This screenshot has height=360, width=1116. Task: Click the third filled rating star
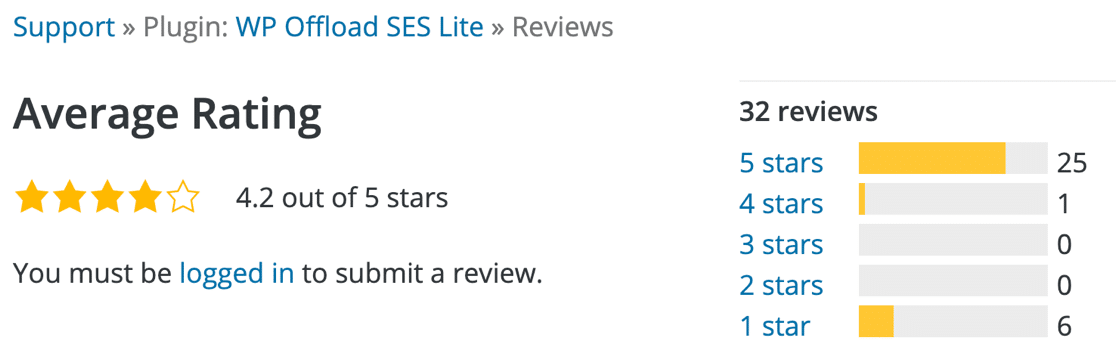click(x=107, y=197)
